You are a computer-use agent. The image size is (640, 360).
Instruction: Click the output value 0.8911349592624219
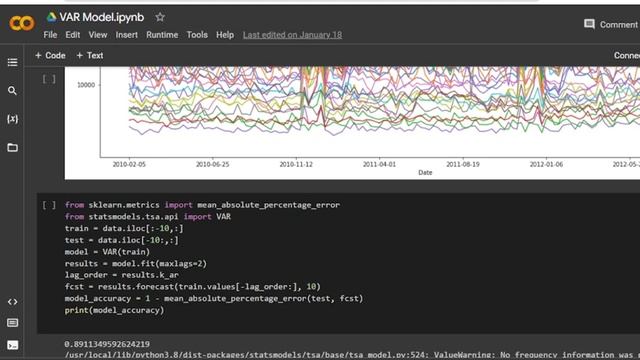tap(107, 344)
